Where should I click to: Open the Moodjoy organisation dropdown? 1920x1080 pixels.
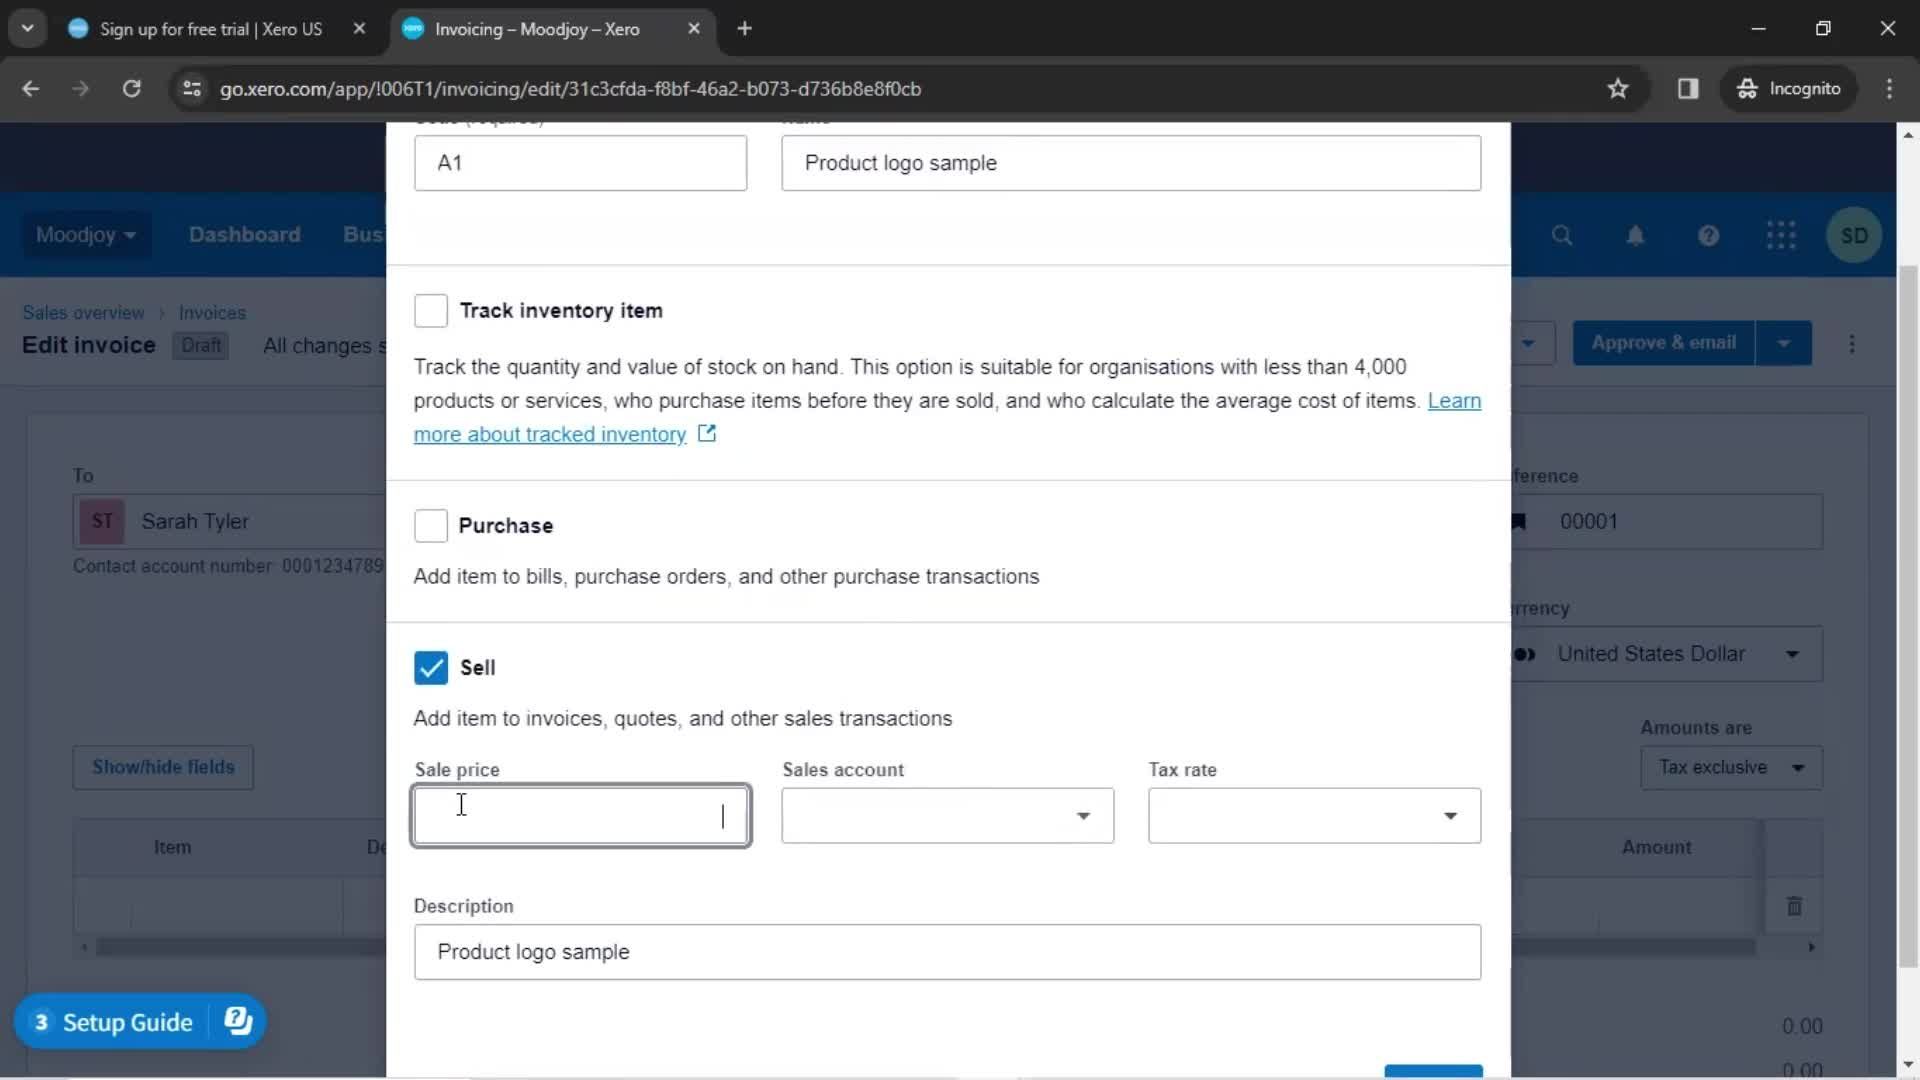click(86, 235)
